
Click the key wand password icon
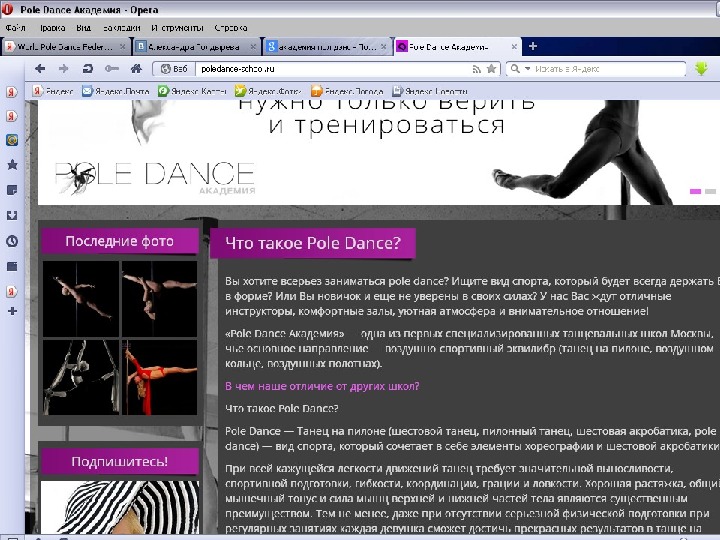point(112,69)
